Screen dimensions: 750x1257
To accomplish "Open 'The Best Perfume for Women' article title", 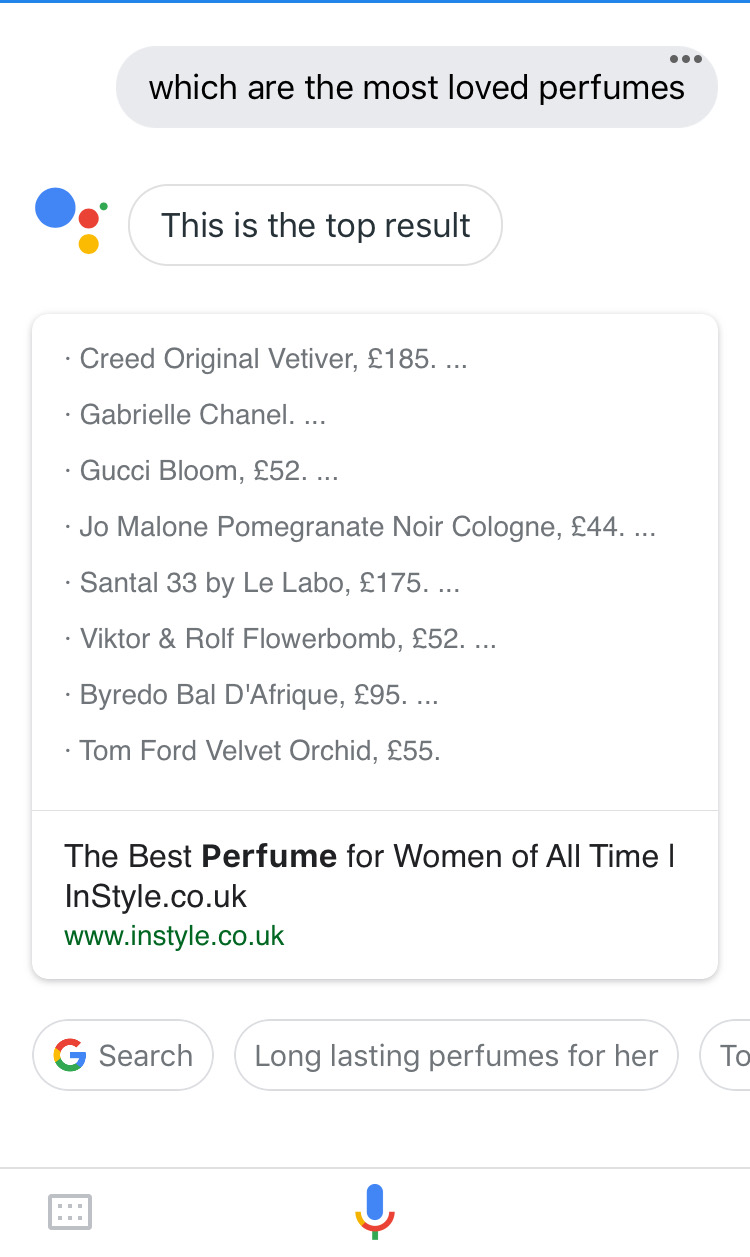I will coord(369,875).
